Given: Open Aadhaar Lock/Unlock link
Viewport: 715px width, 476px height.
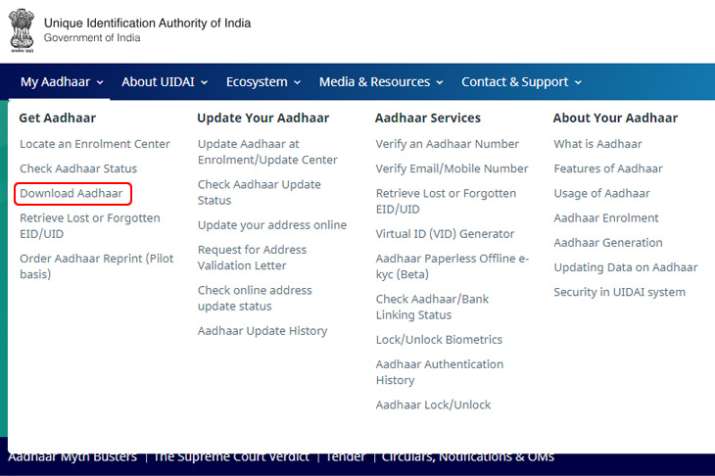Looking at the screenshot, I should point(434,405).
